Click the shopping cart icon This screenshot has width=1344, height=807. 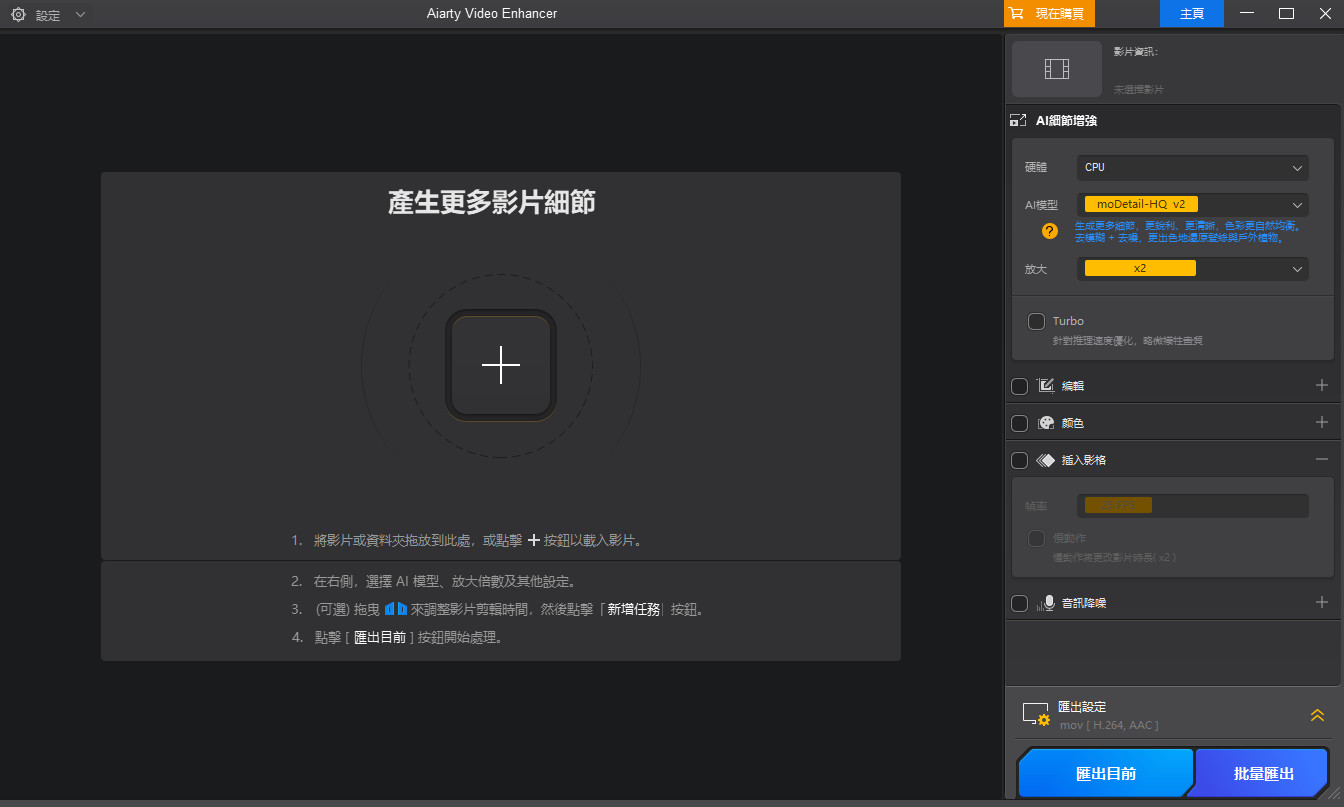[x=1017, y=14]
